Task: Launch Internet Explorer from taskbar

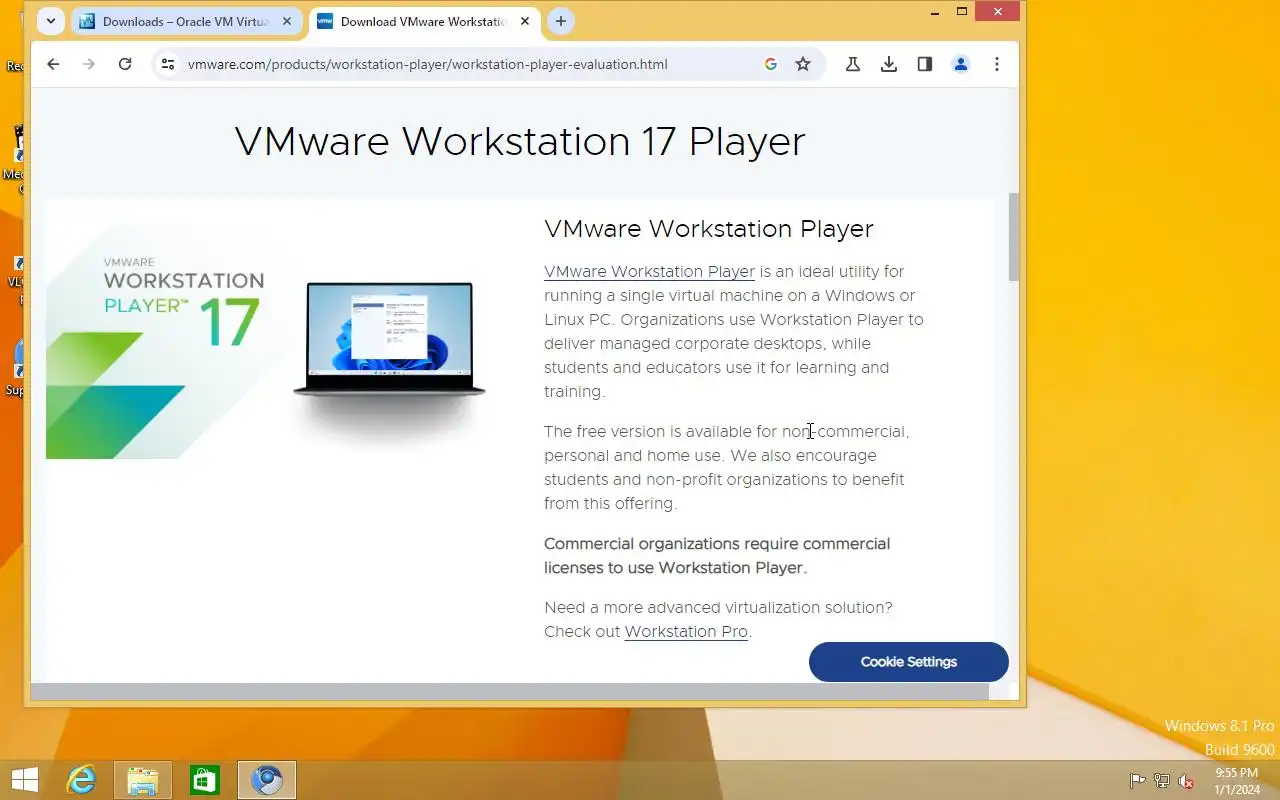Action: click(81, 780)
